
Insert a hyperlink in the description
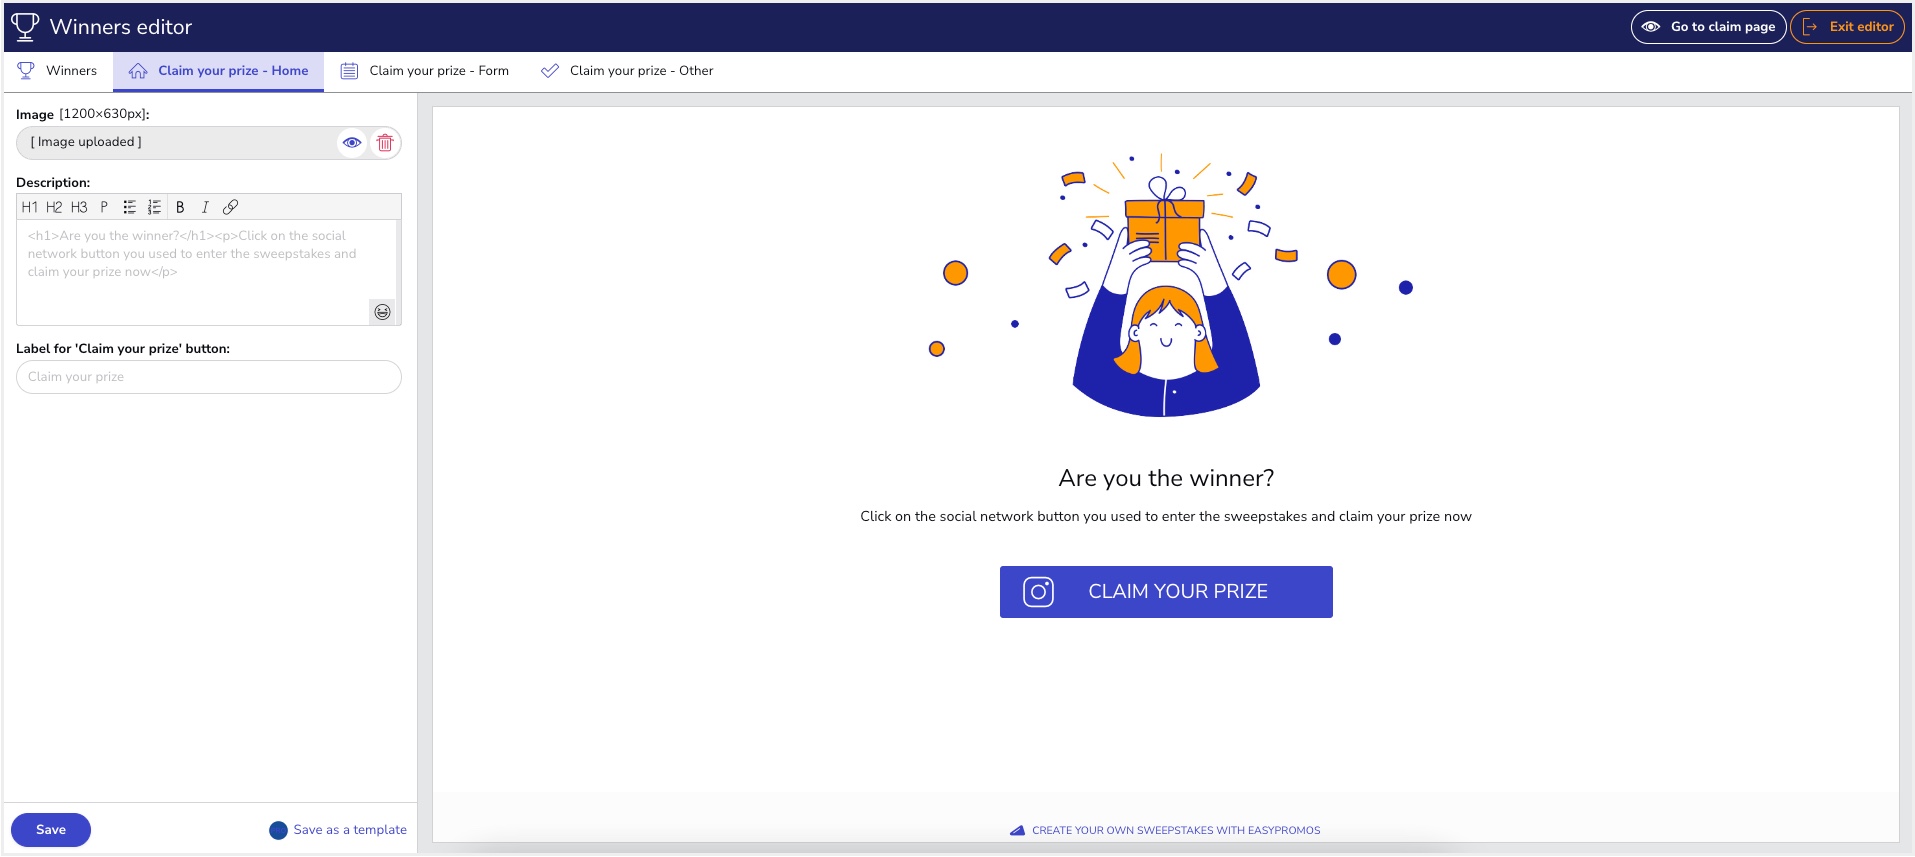tap(230, 207)
